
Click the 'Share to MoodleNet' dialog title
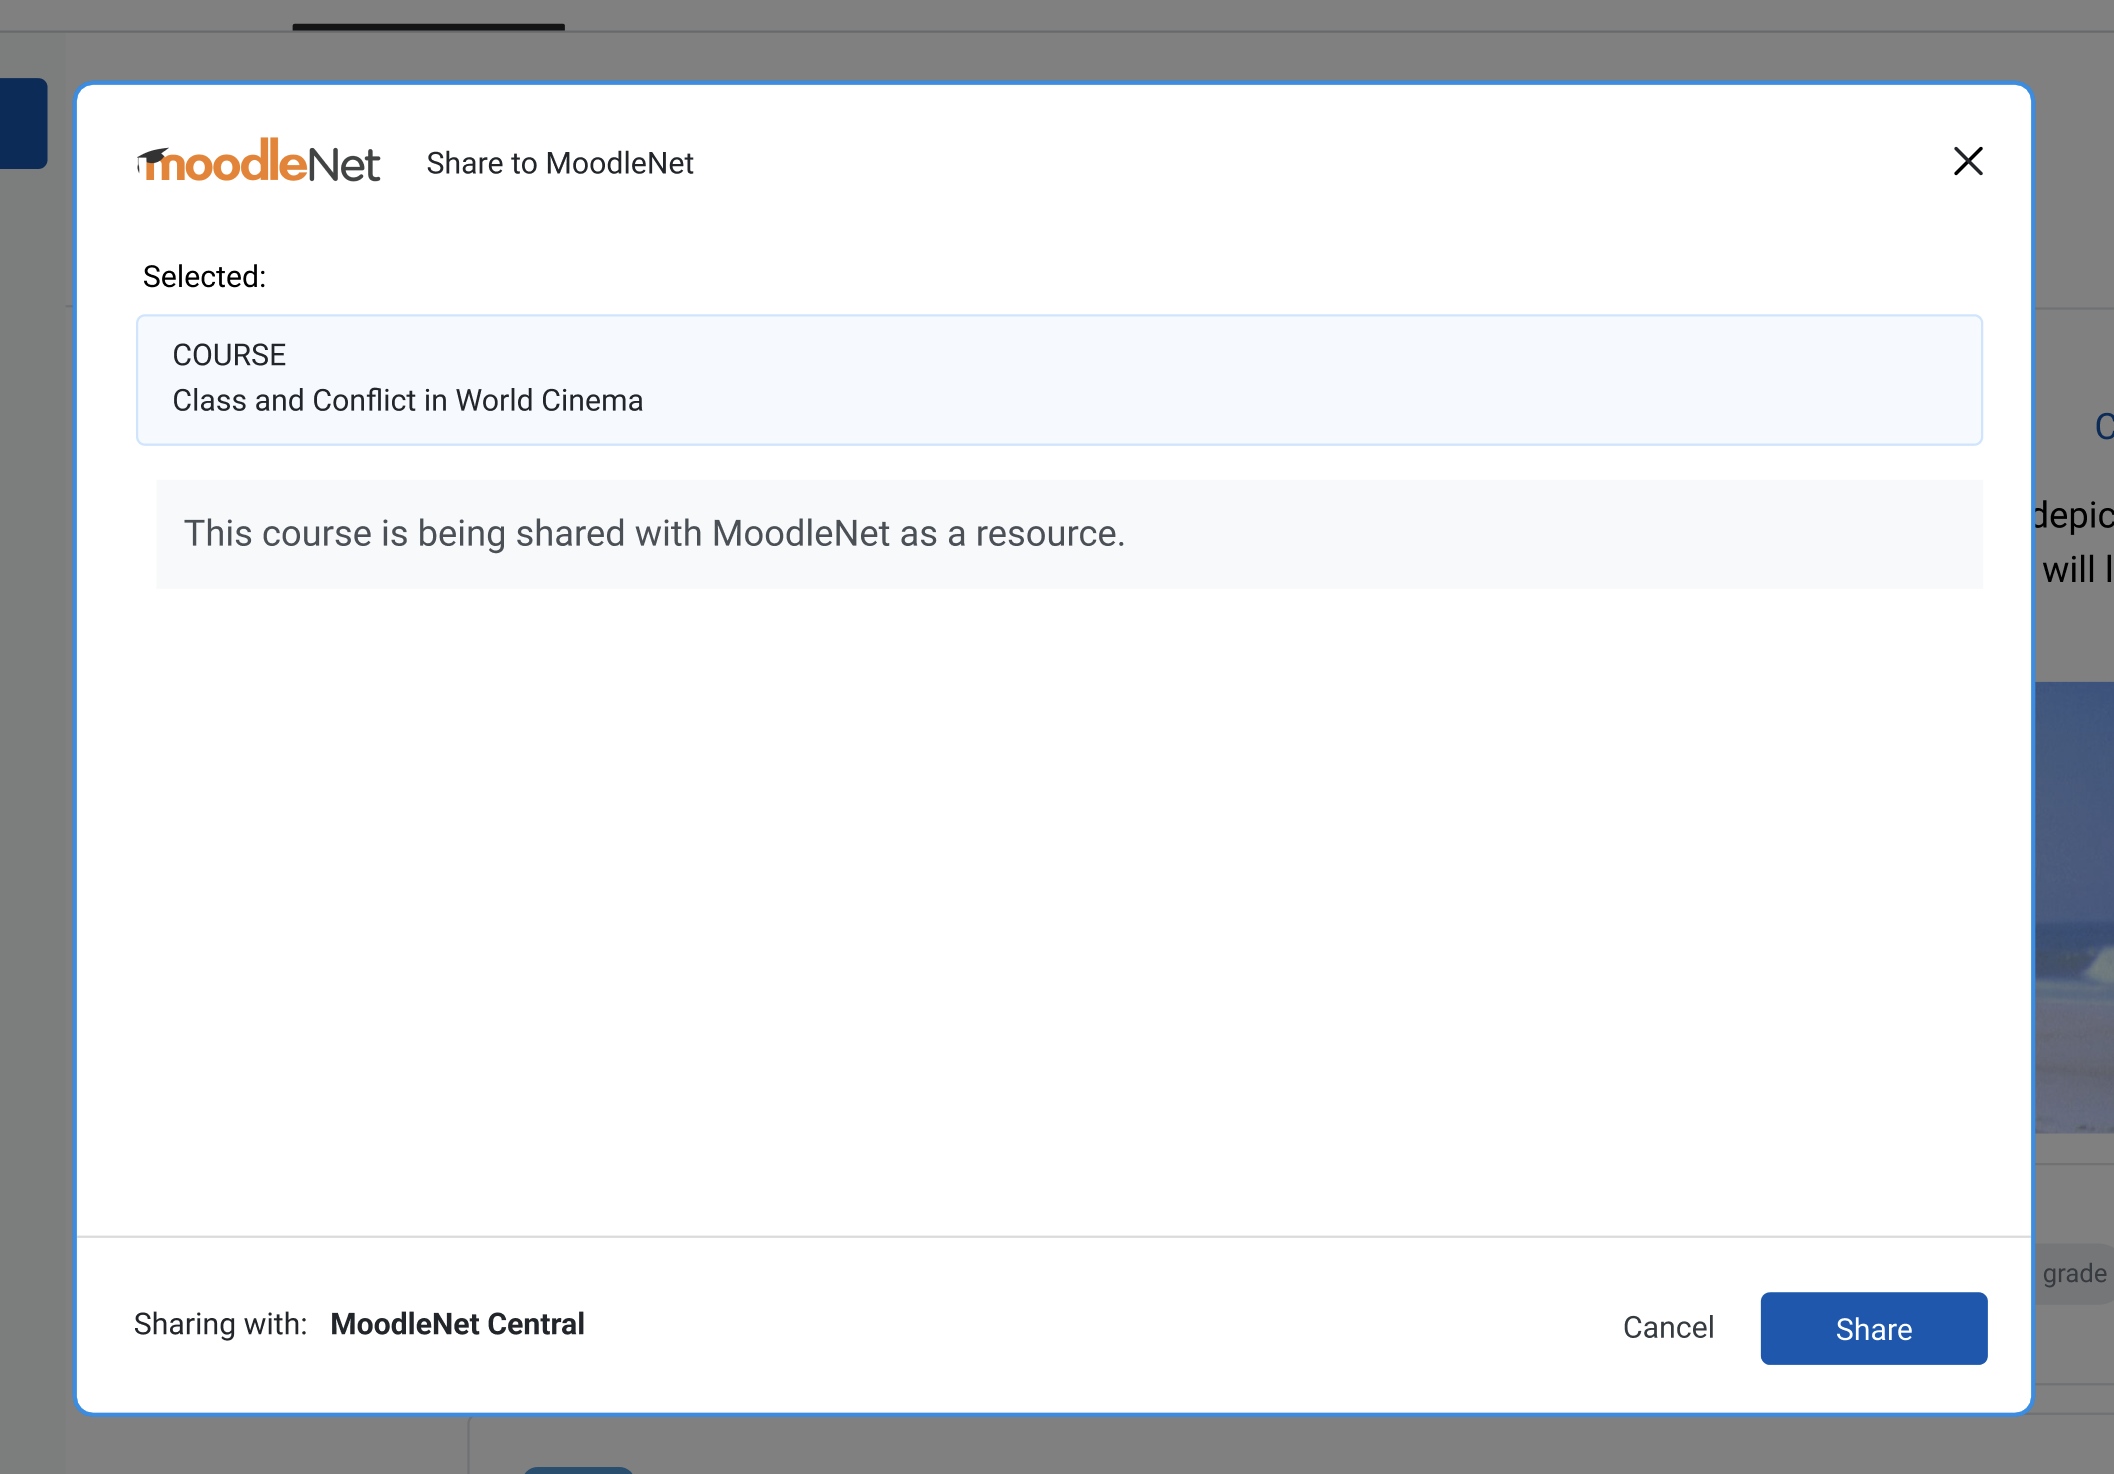pos(560,163)
